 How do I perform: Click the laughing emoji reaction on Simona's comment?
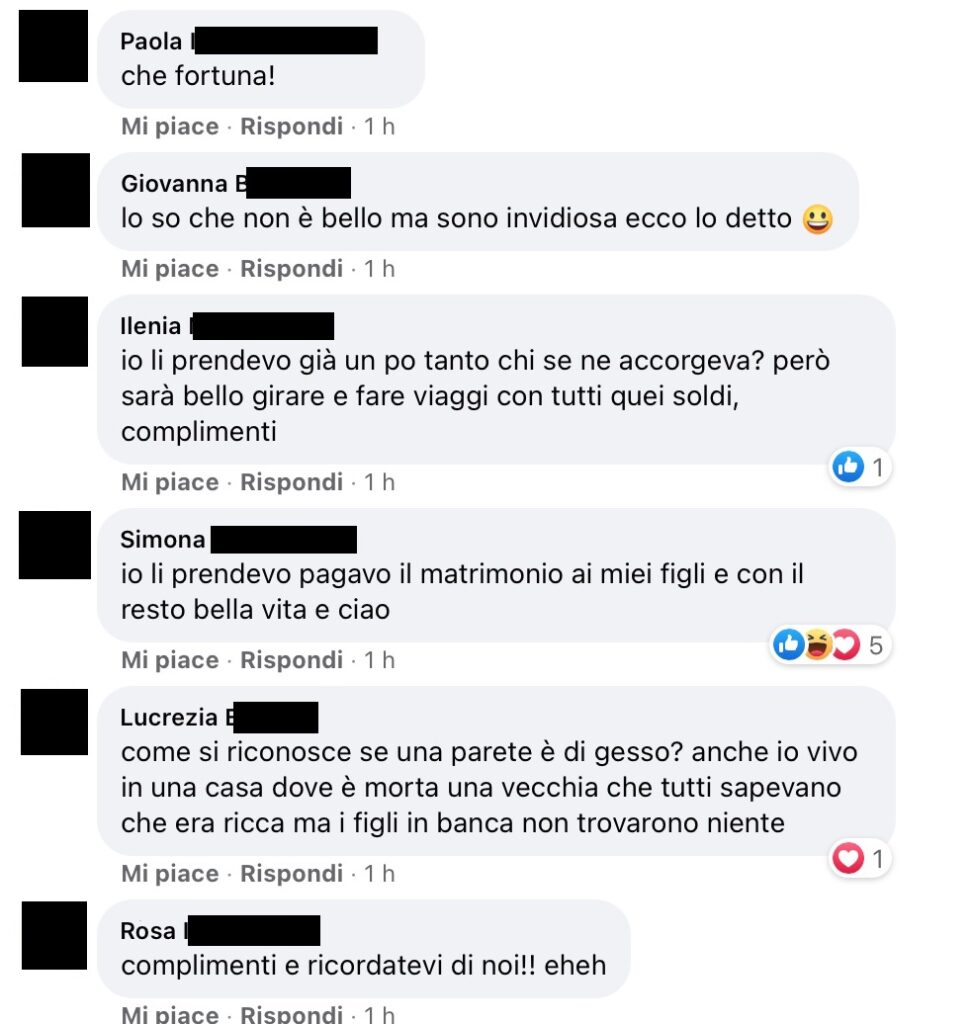[818, 645]
